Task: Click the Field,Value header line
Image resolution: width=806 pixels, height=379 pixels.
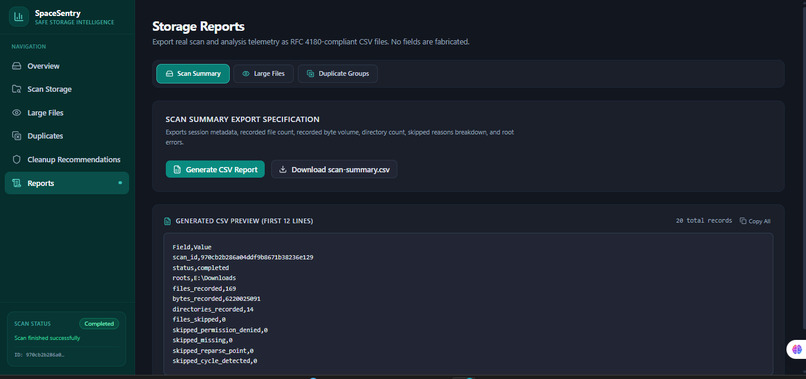Action: tap(192, 247)
